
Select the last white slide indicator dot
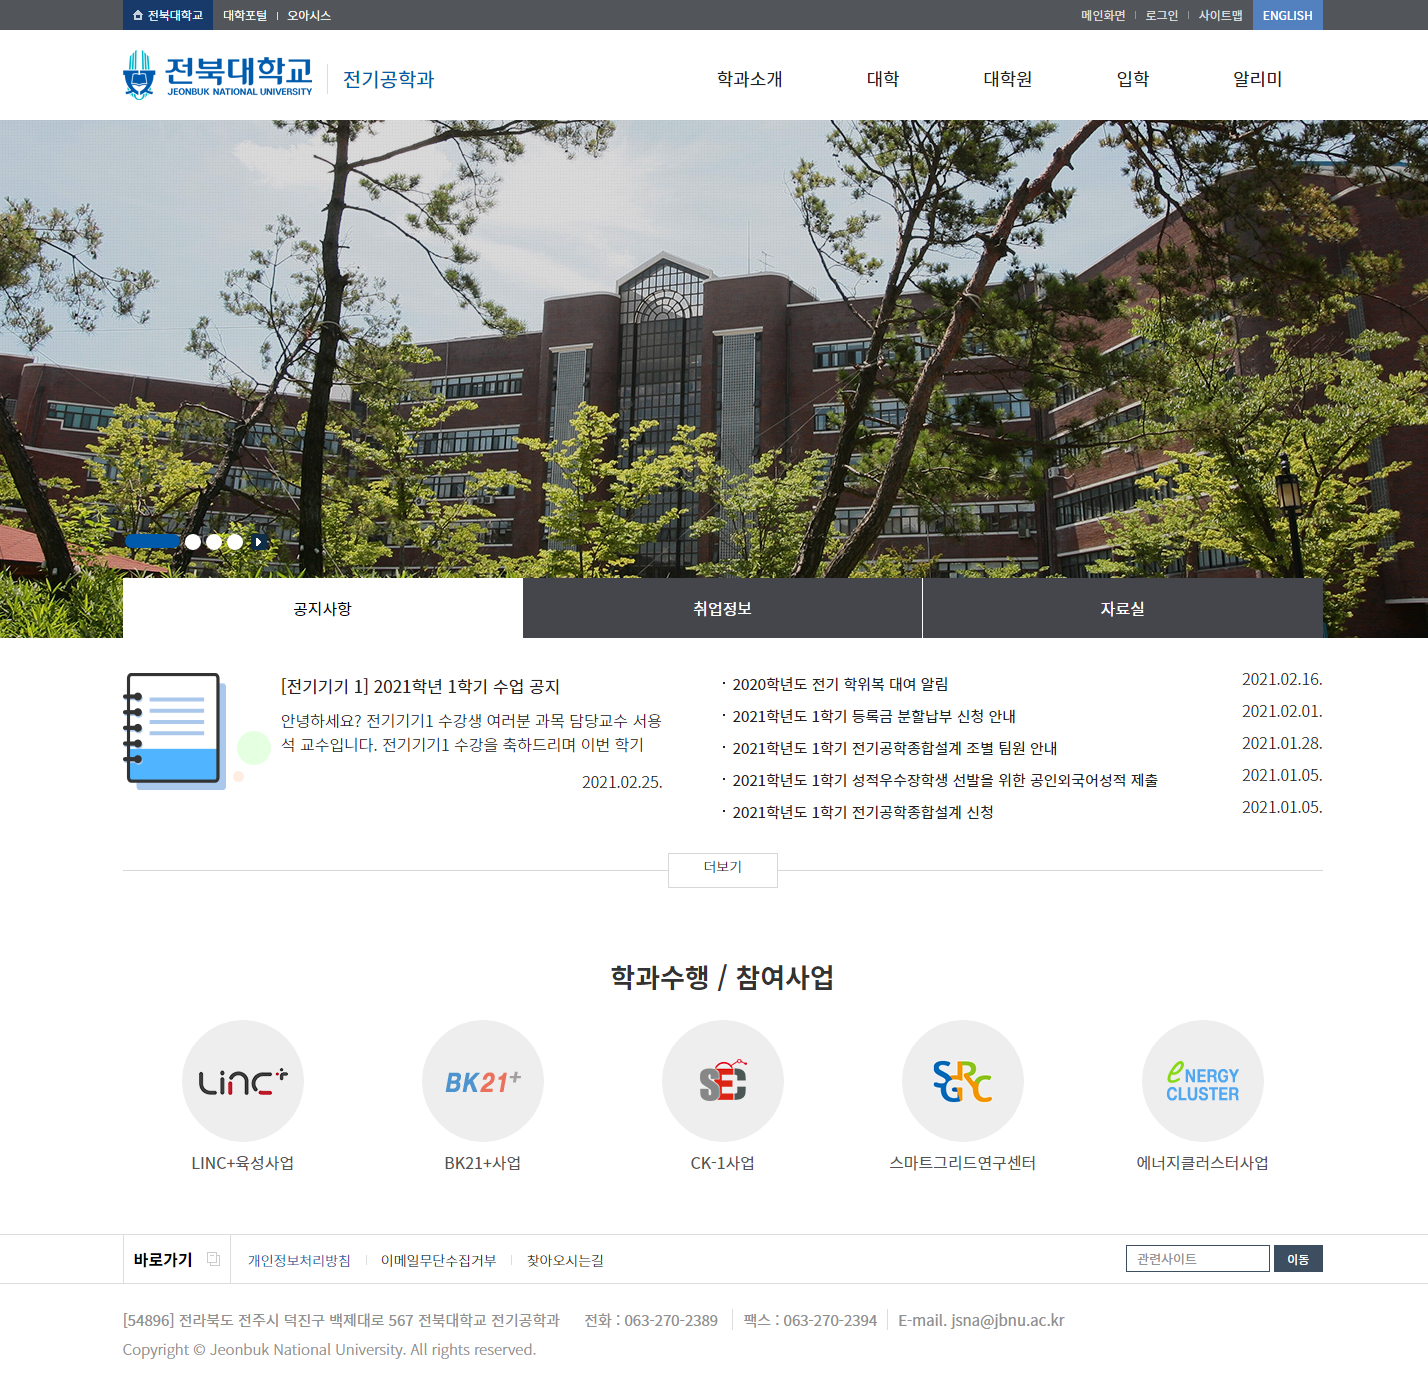click(235, 542)
